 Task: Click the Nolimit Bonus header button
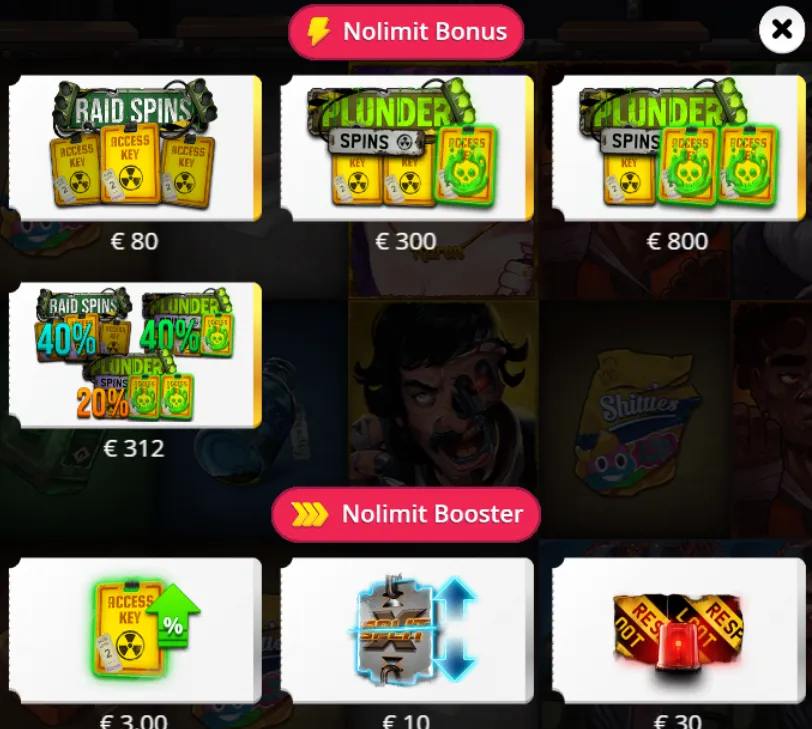[x=406, y=32]
